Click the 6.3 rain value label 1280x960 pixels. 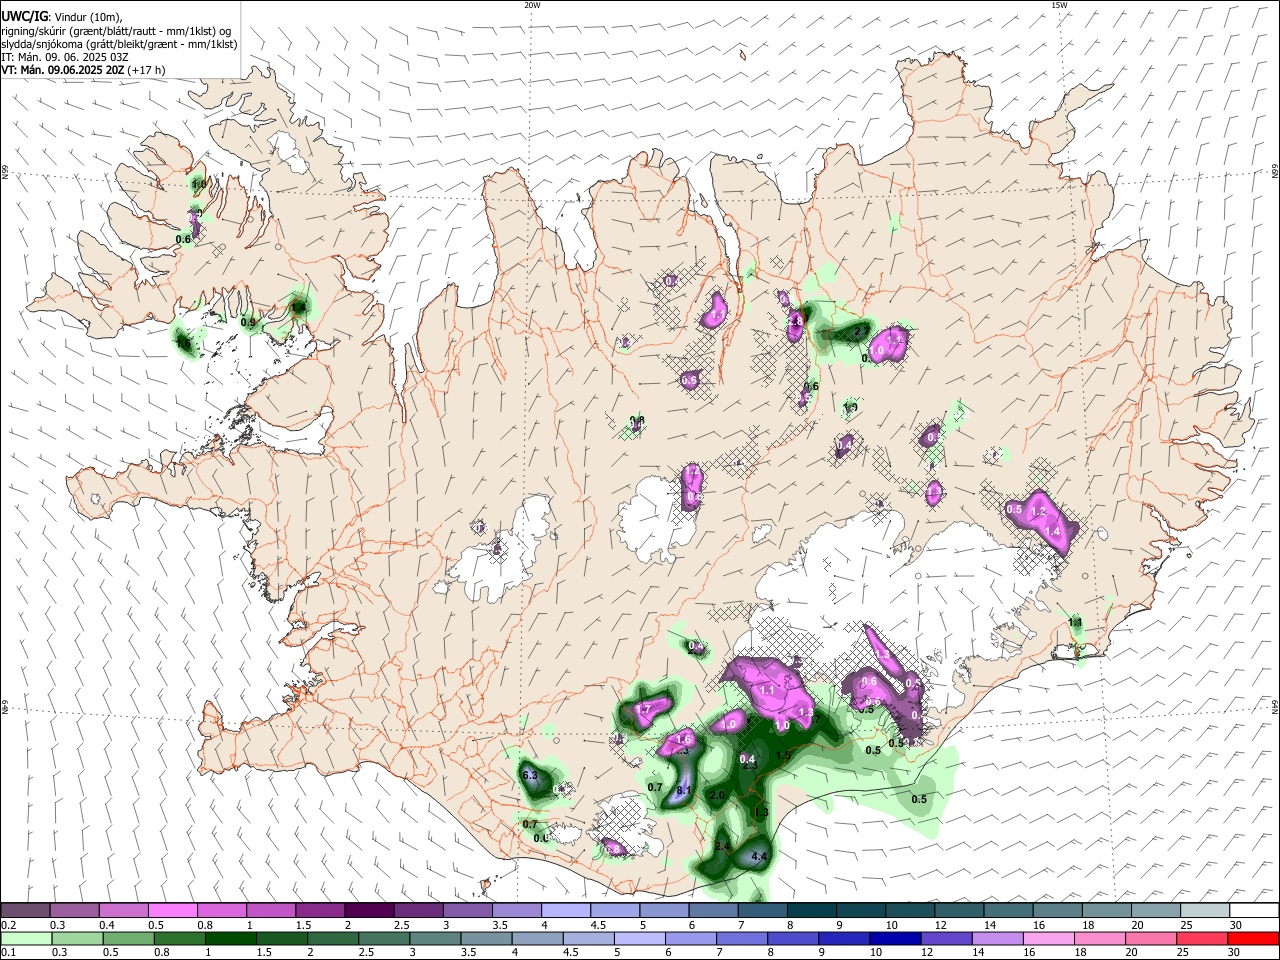[x=530, y=776]
